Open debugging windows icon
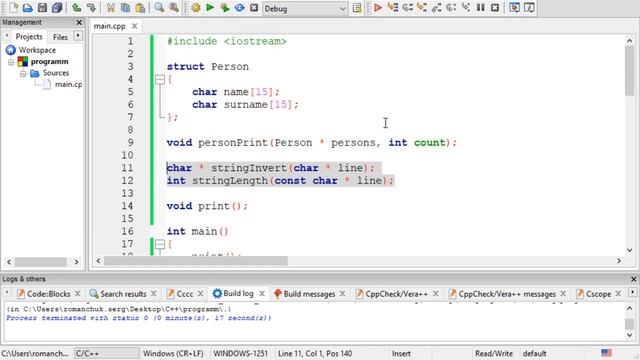The image size is (640, 360). pos(515,7)
